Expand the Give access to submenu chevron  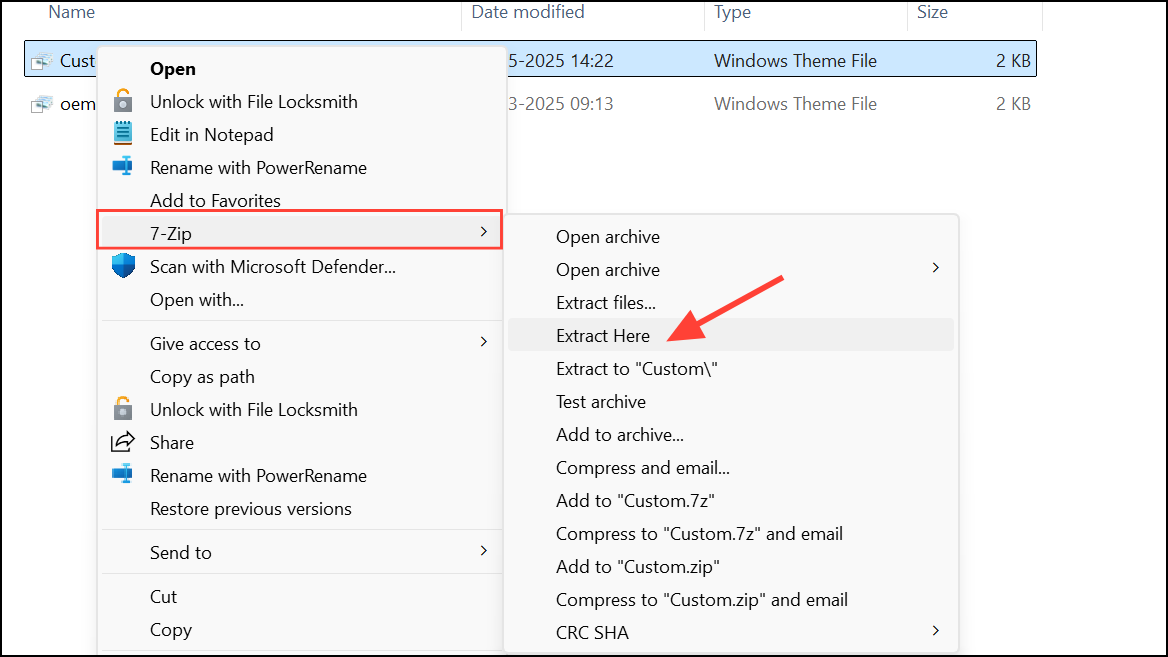483,343
